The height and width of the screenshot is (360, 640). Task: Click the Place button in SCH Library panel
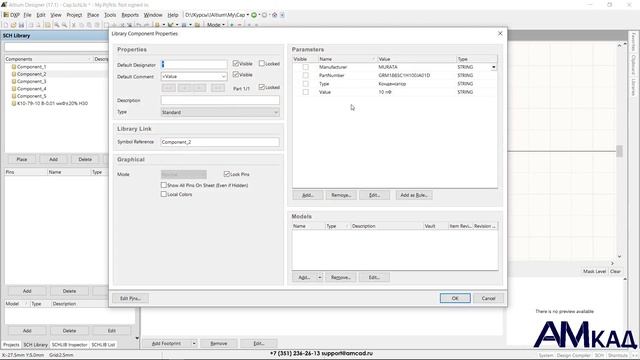[22, 159]
